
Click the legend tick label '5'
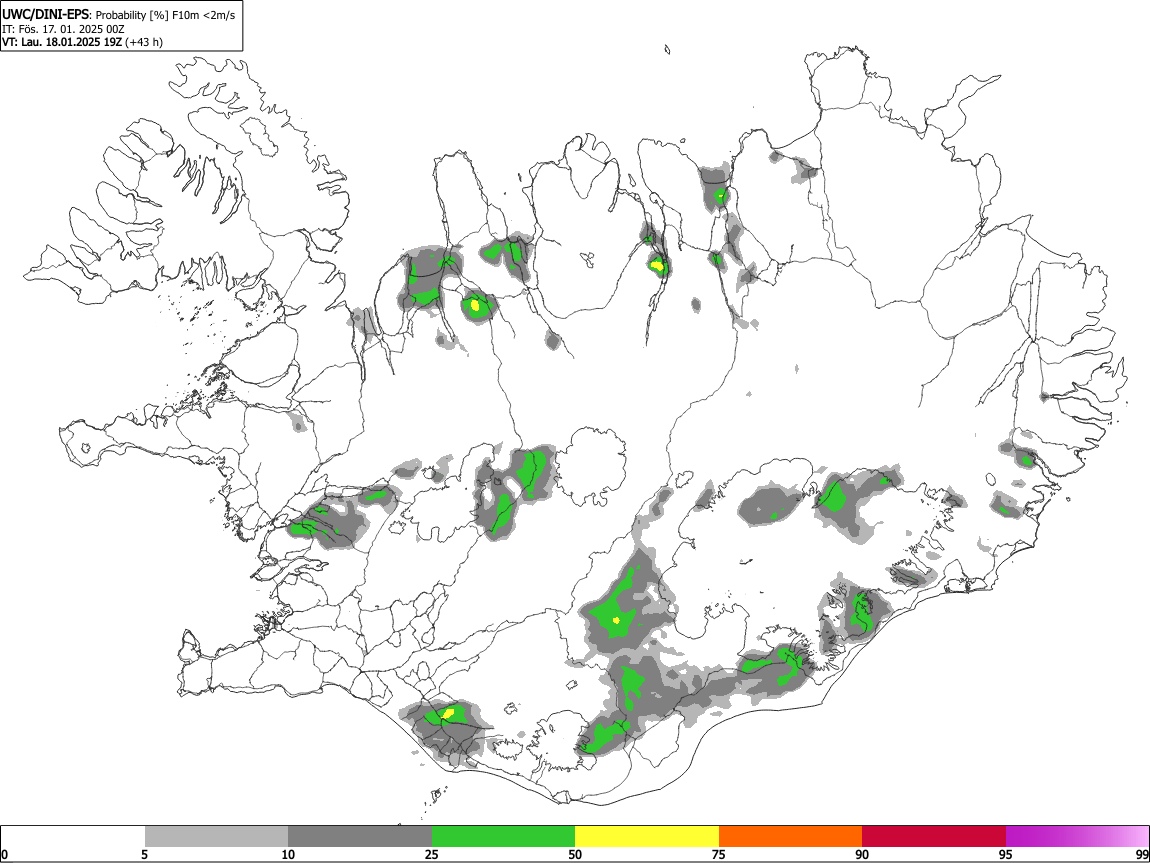(x=144, y=855)
